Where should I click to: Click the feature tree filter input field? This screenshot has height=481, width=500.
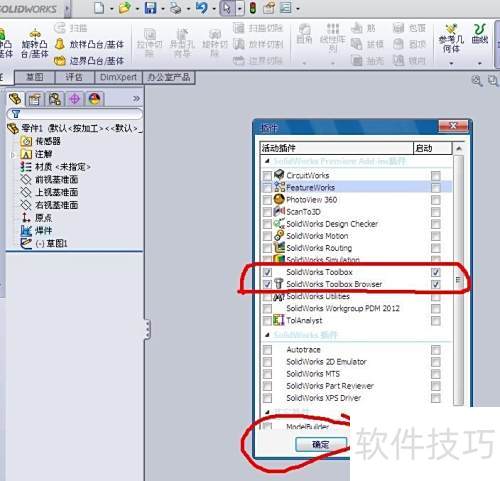coord(75,114)
